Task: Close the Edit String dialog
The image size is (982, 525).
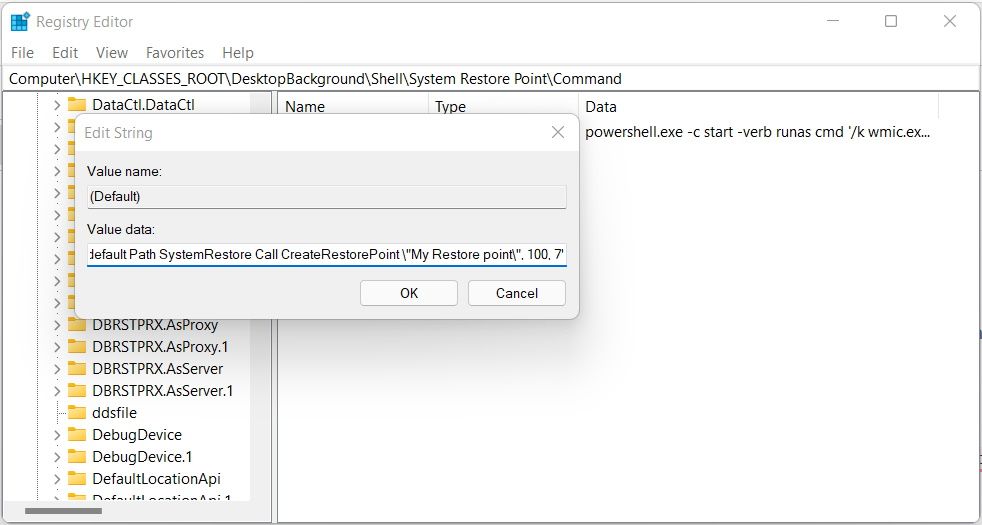Action: tap(557, 132)
